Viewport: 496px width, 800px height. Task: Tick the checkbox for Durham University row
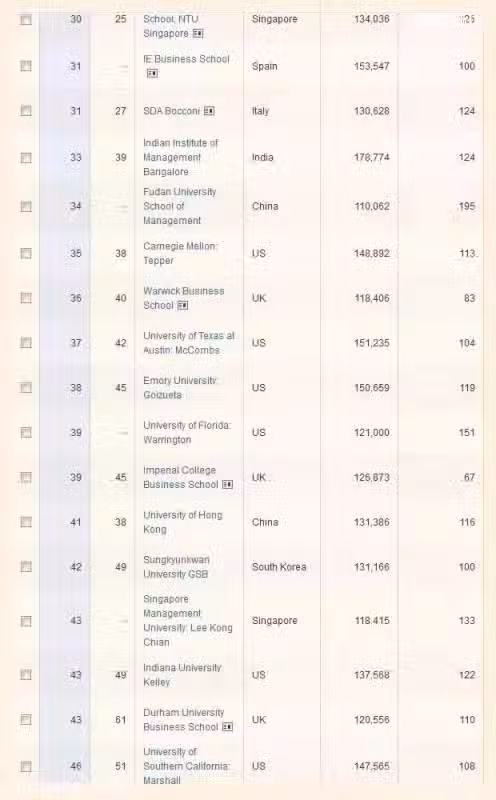coord(26,719)
